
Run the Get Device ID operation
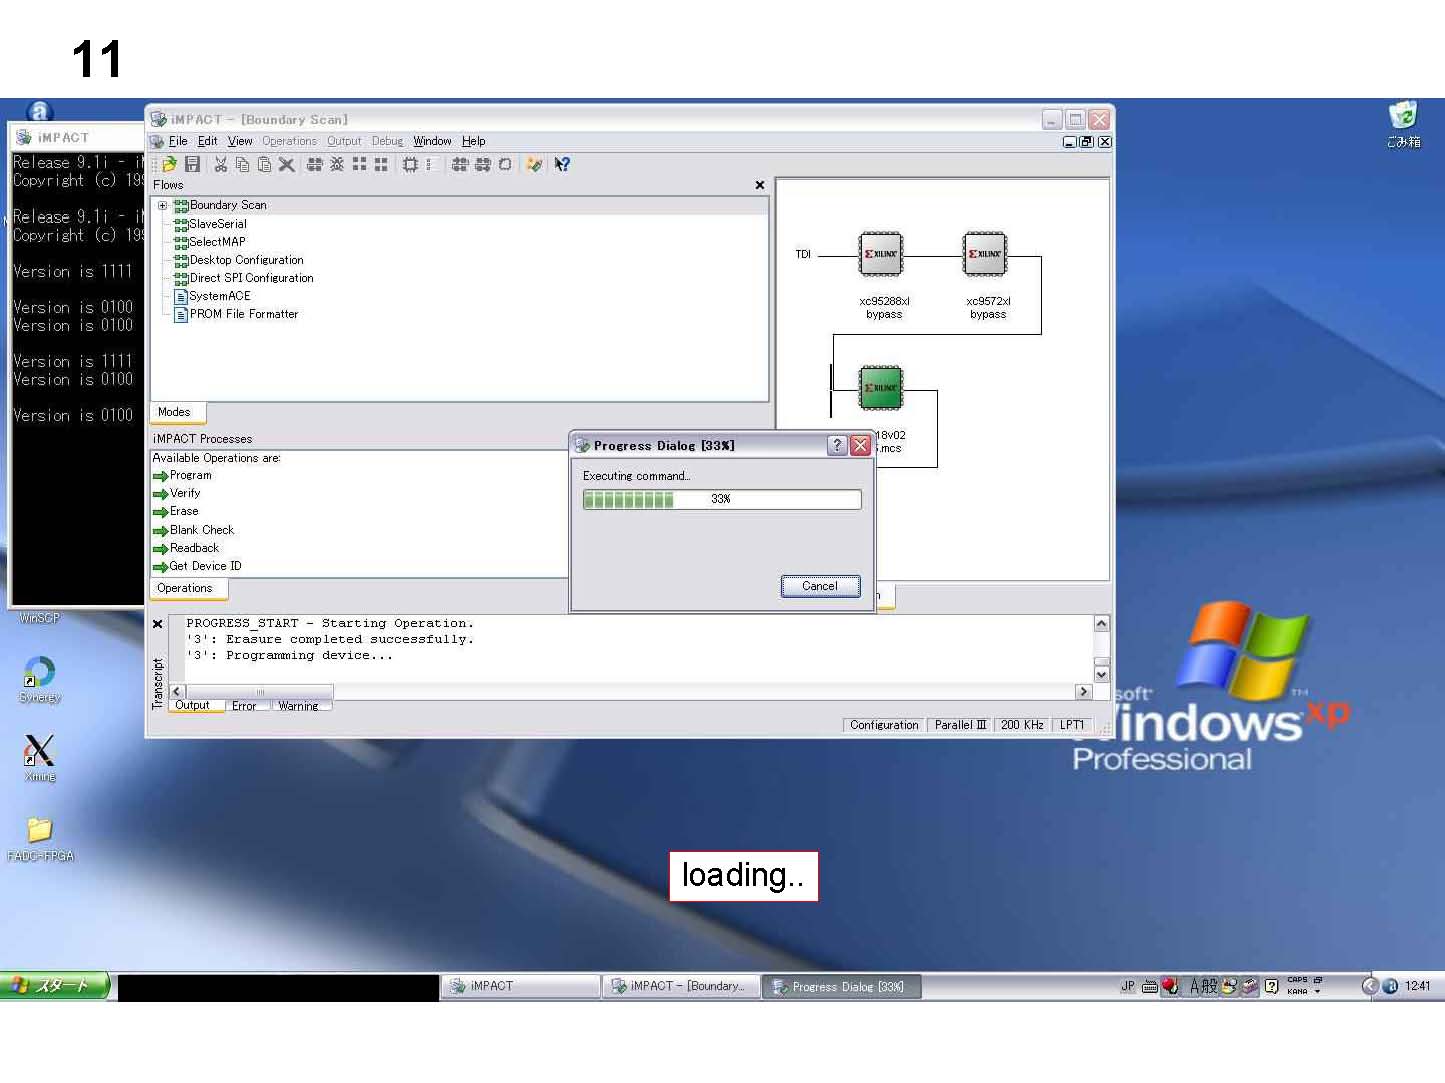click(x=197, y=566)
